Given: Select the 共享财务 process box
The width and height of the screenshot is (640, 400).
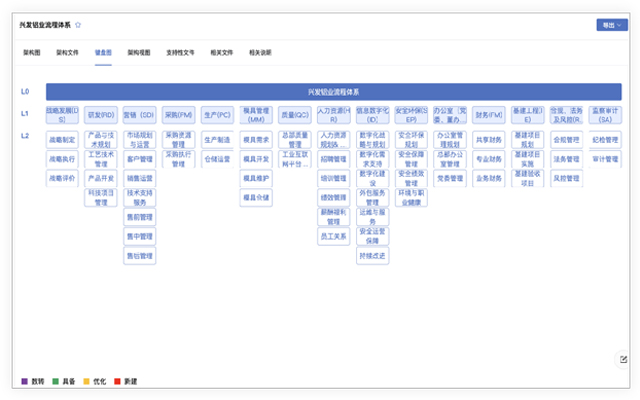Looking at the screenshot, I should 489,140.
